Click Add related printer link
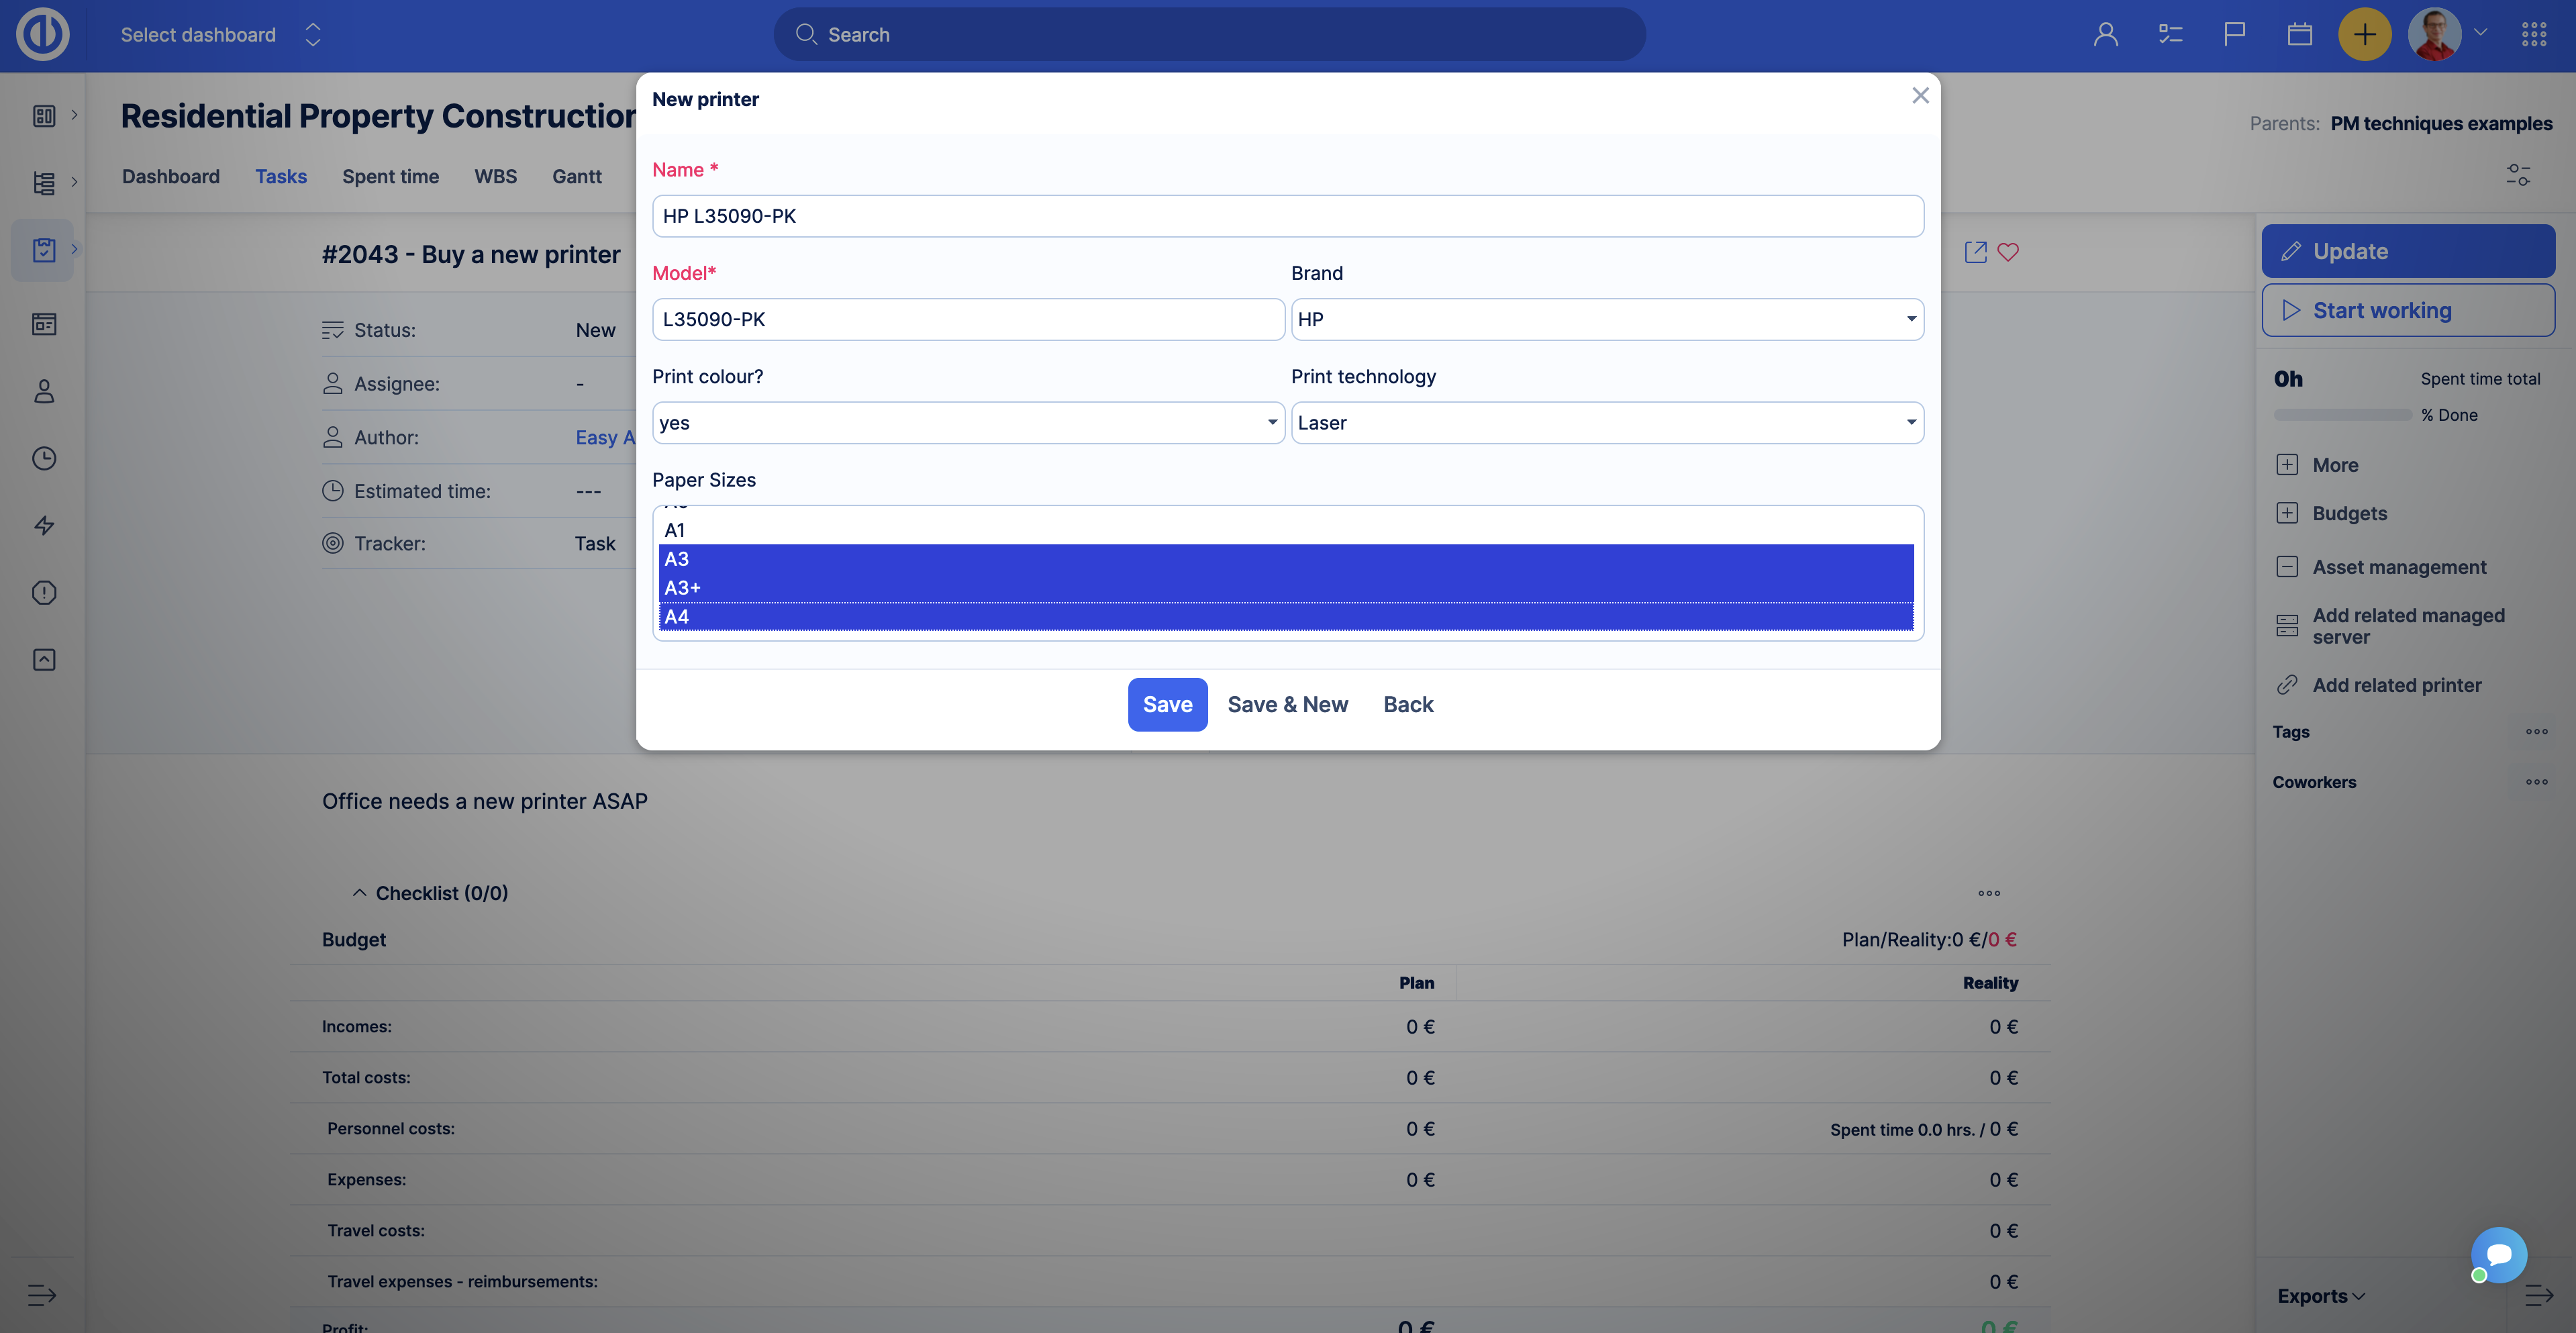 [2396, 684]
